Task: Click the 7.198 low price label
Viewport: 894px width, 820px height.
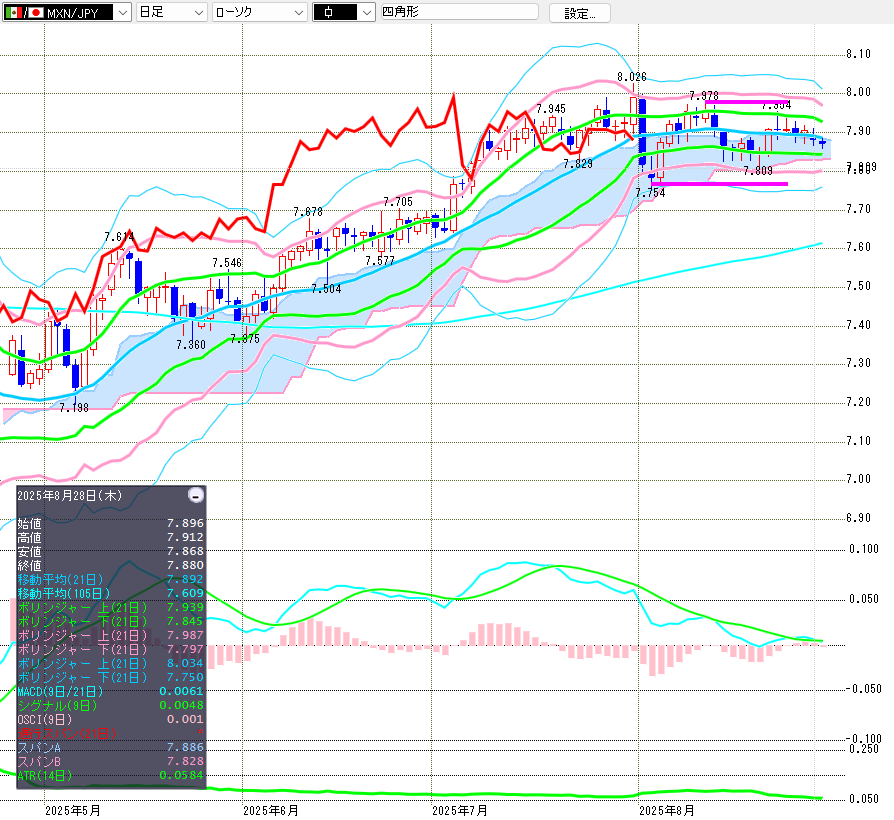Action: click(x=74, y=407)
